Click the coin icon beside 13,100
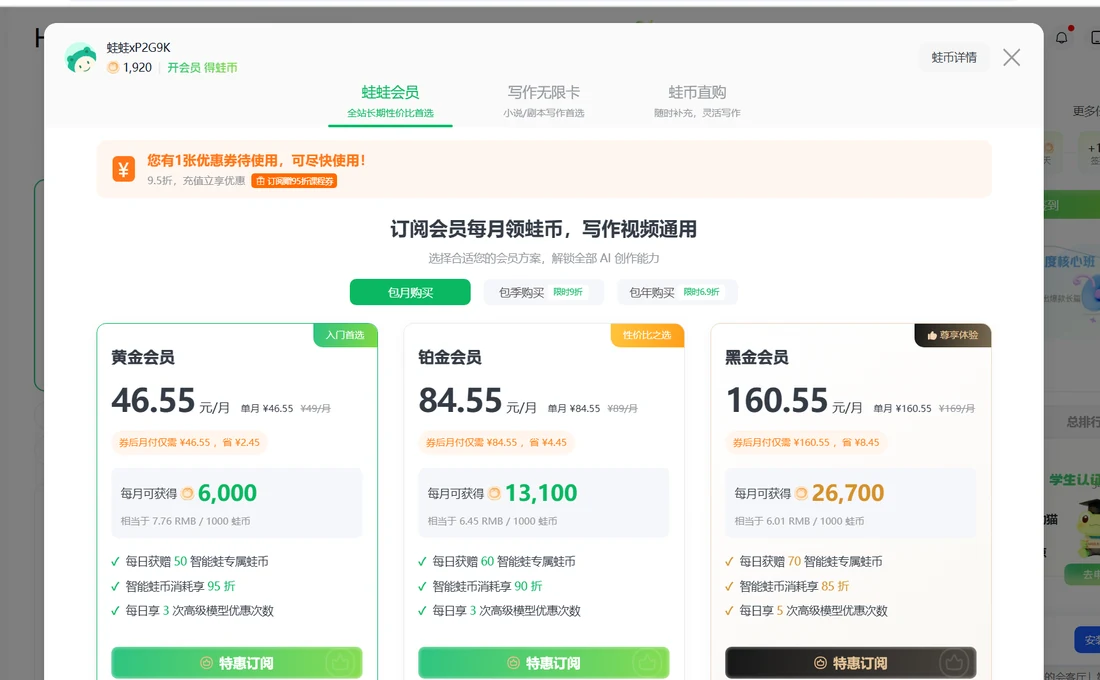Viewport: 1100px width, 680px height. pos(495,493)
